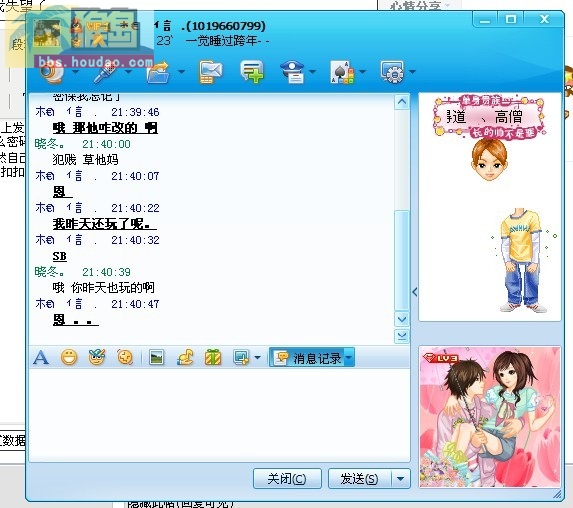573x508 pixels.
Task: Click contact number (1019660799) in title
Action: pos(225,26)
